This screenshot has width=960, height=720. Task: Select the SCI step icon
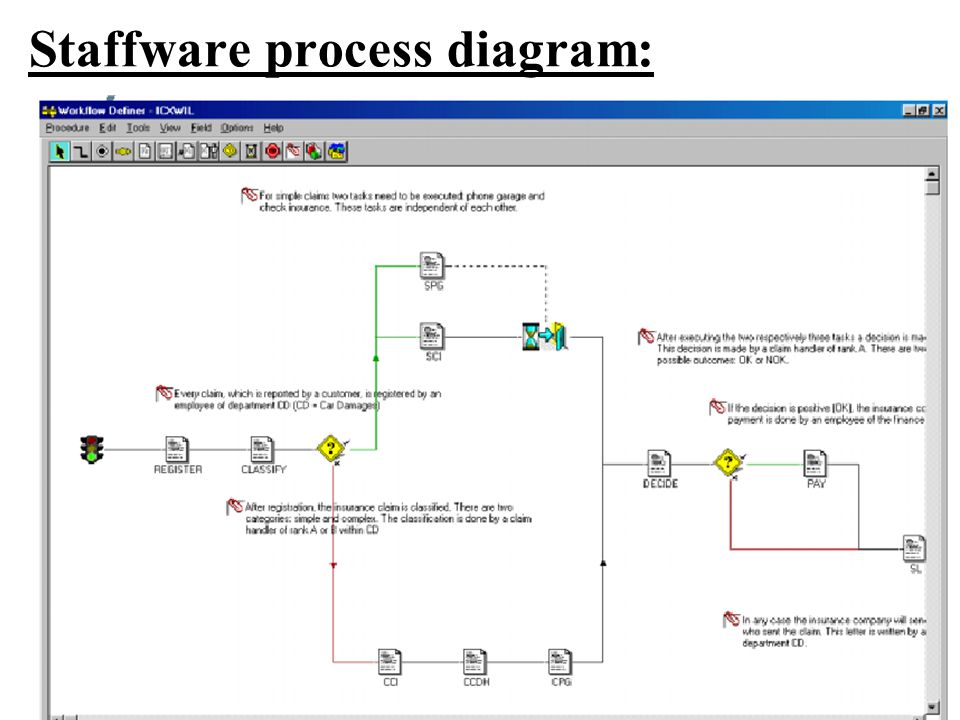[x=432, y=336]
